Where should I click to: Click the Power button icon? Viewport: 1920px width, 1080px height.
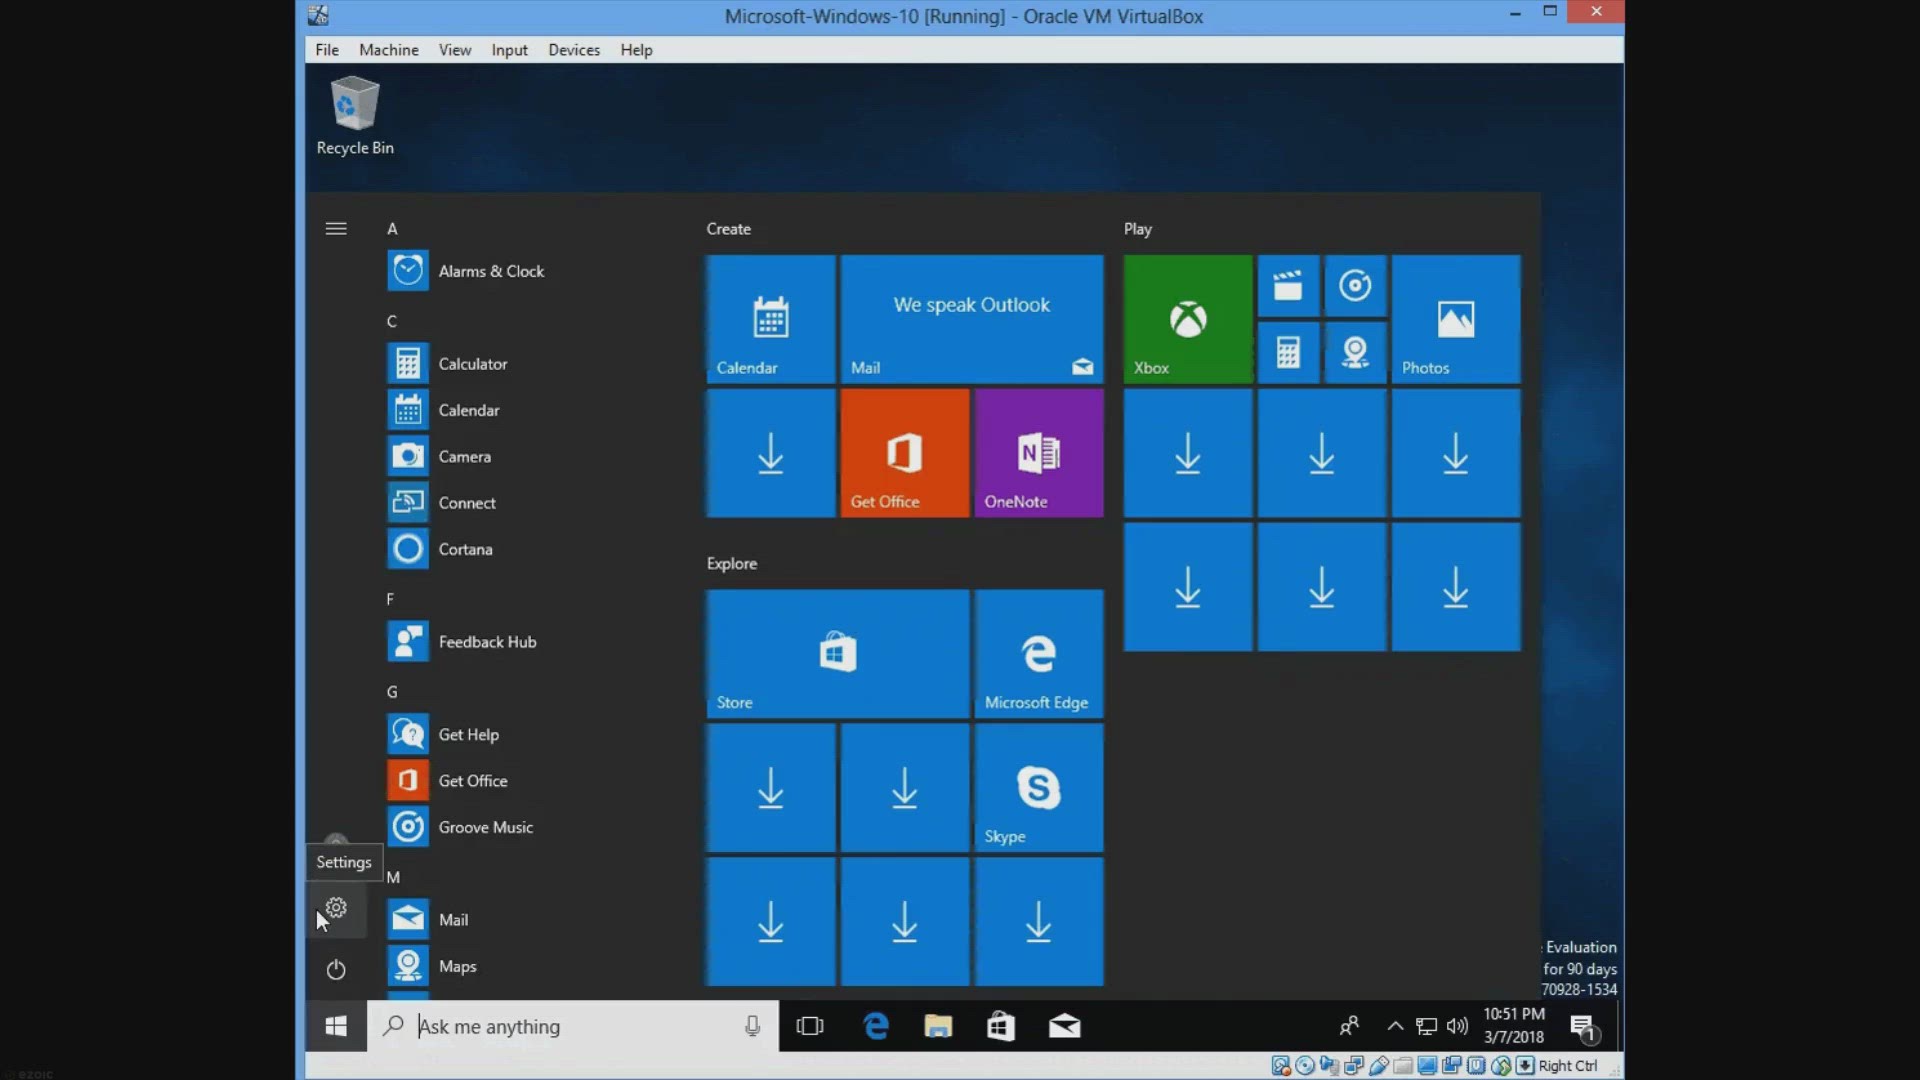[x=336, y=969]
